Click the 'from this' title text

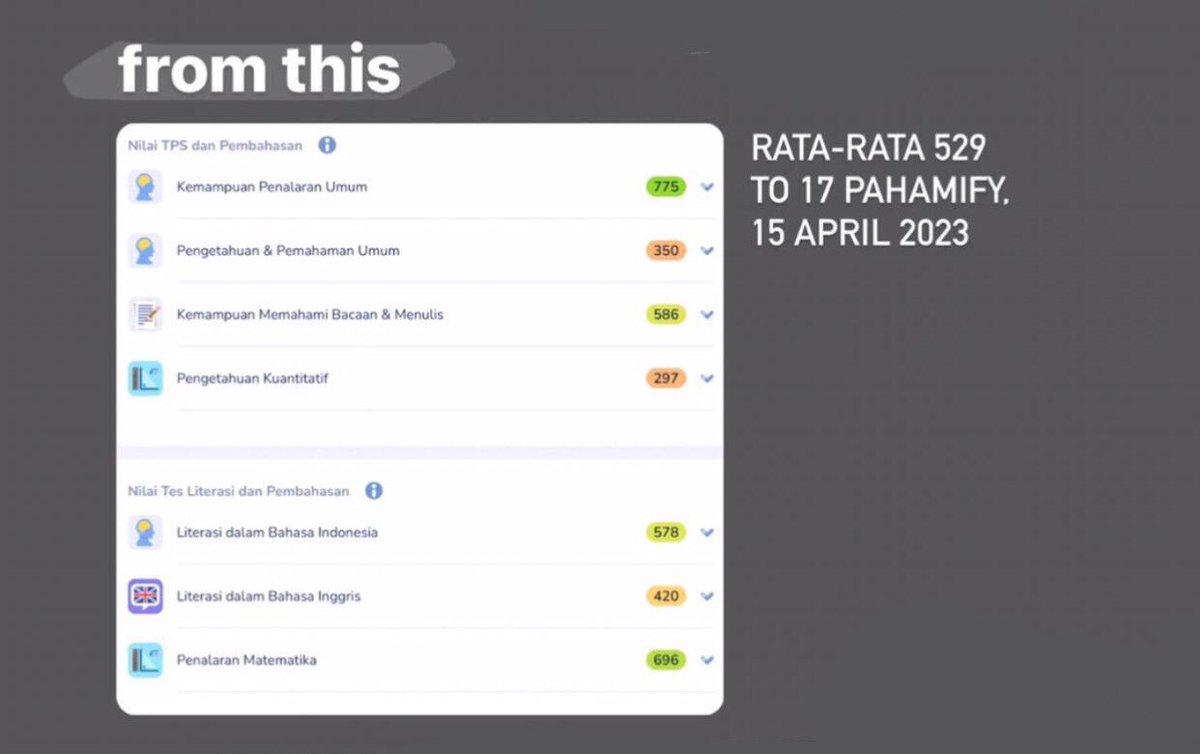[259, 70]
